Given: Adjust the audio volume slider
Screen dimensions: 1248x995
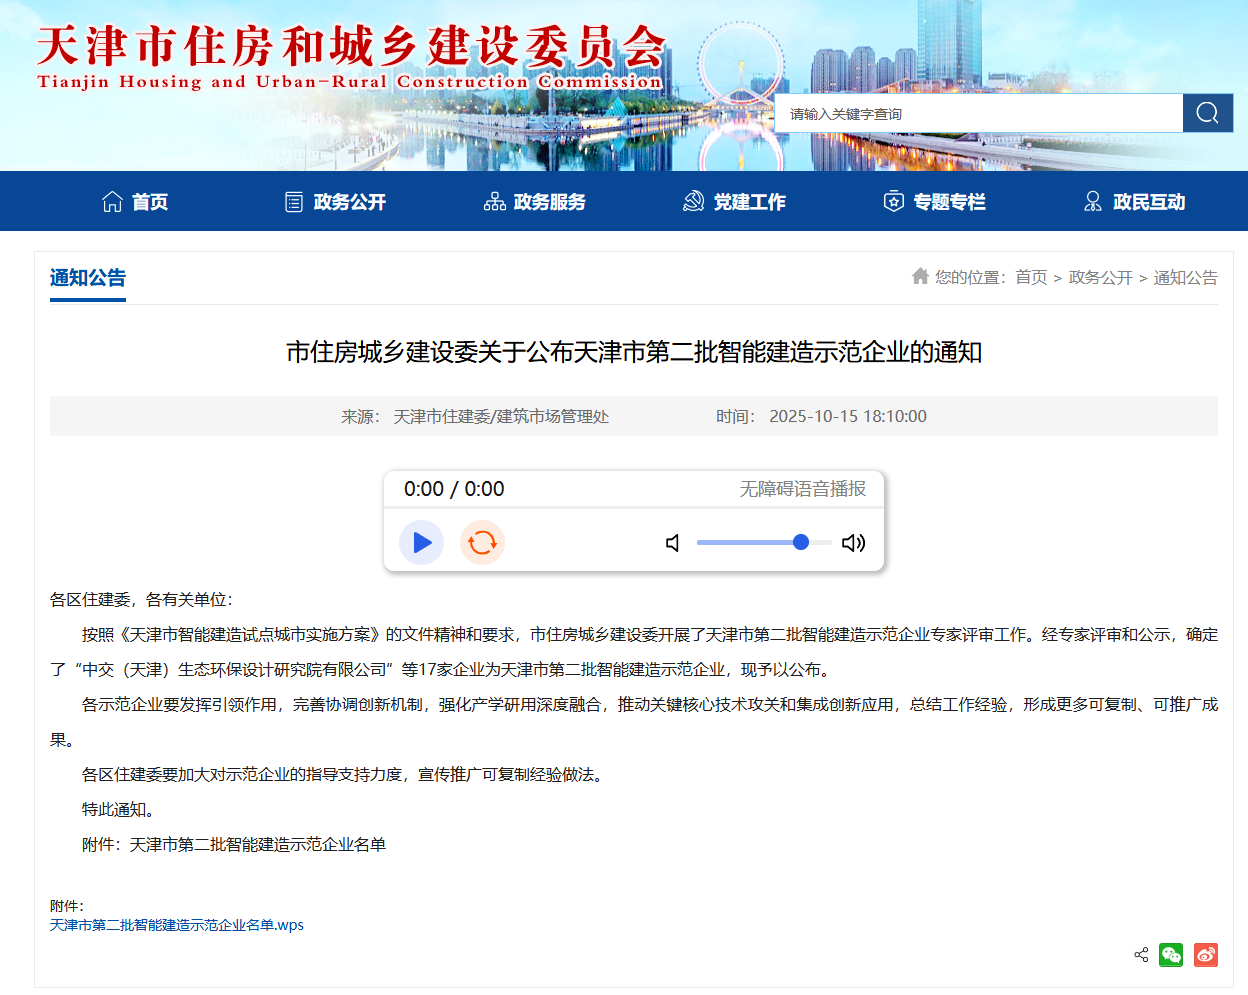Looking at the screenshot, I should pyautogui.click(x=764, y=542).
